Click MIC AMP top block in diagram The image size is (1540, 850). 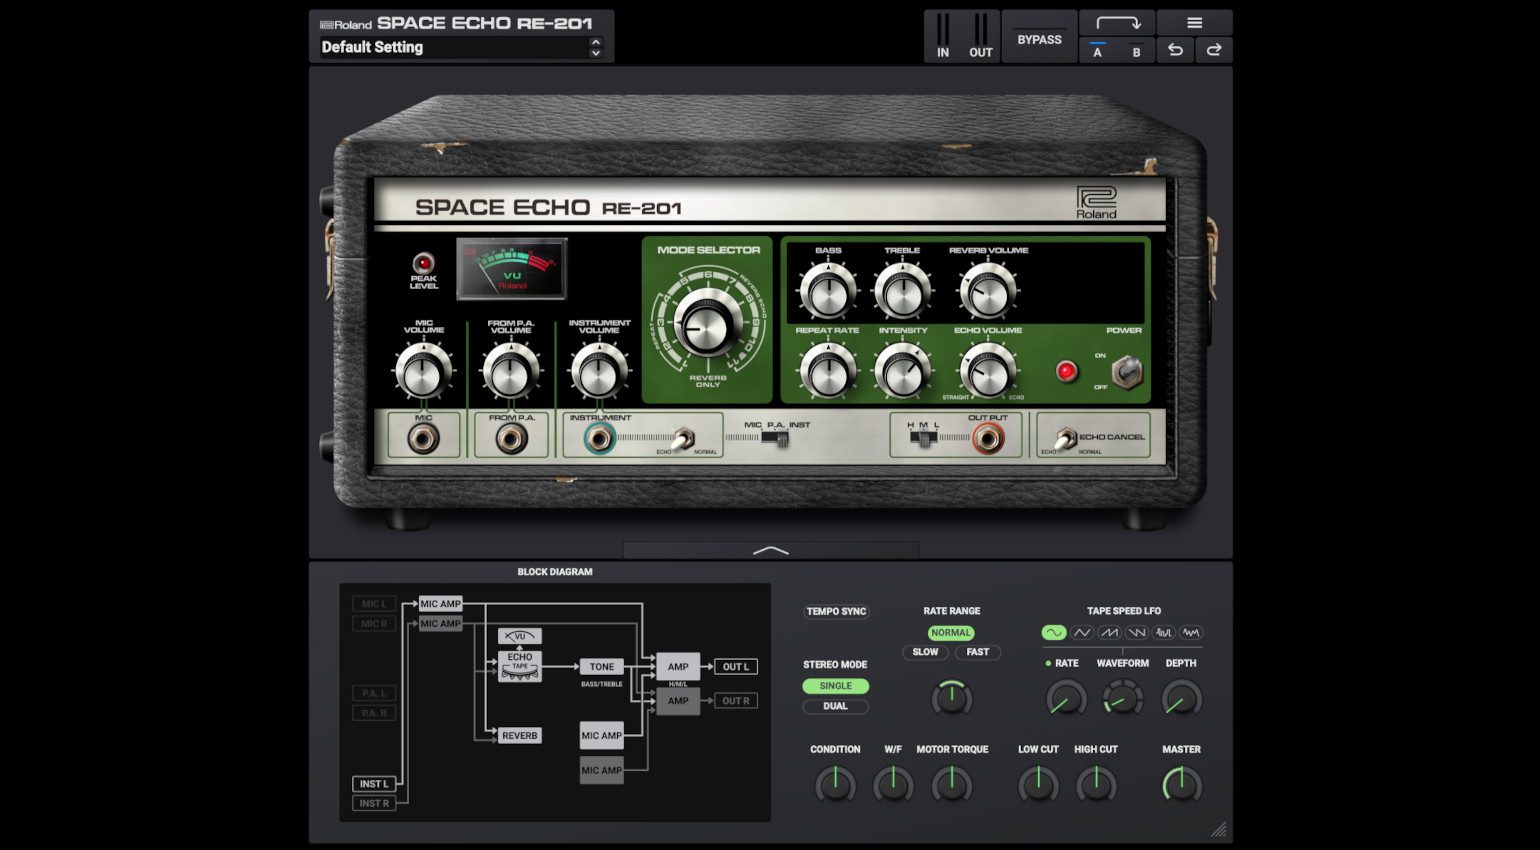pos(440,604)
